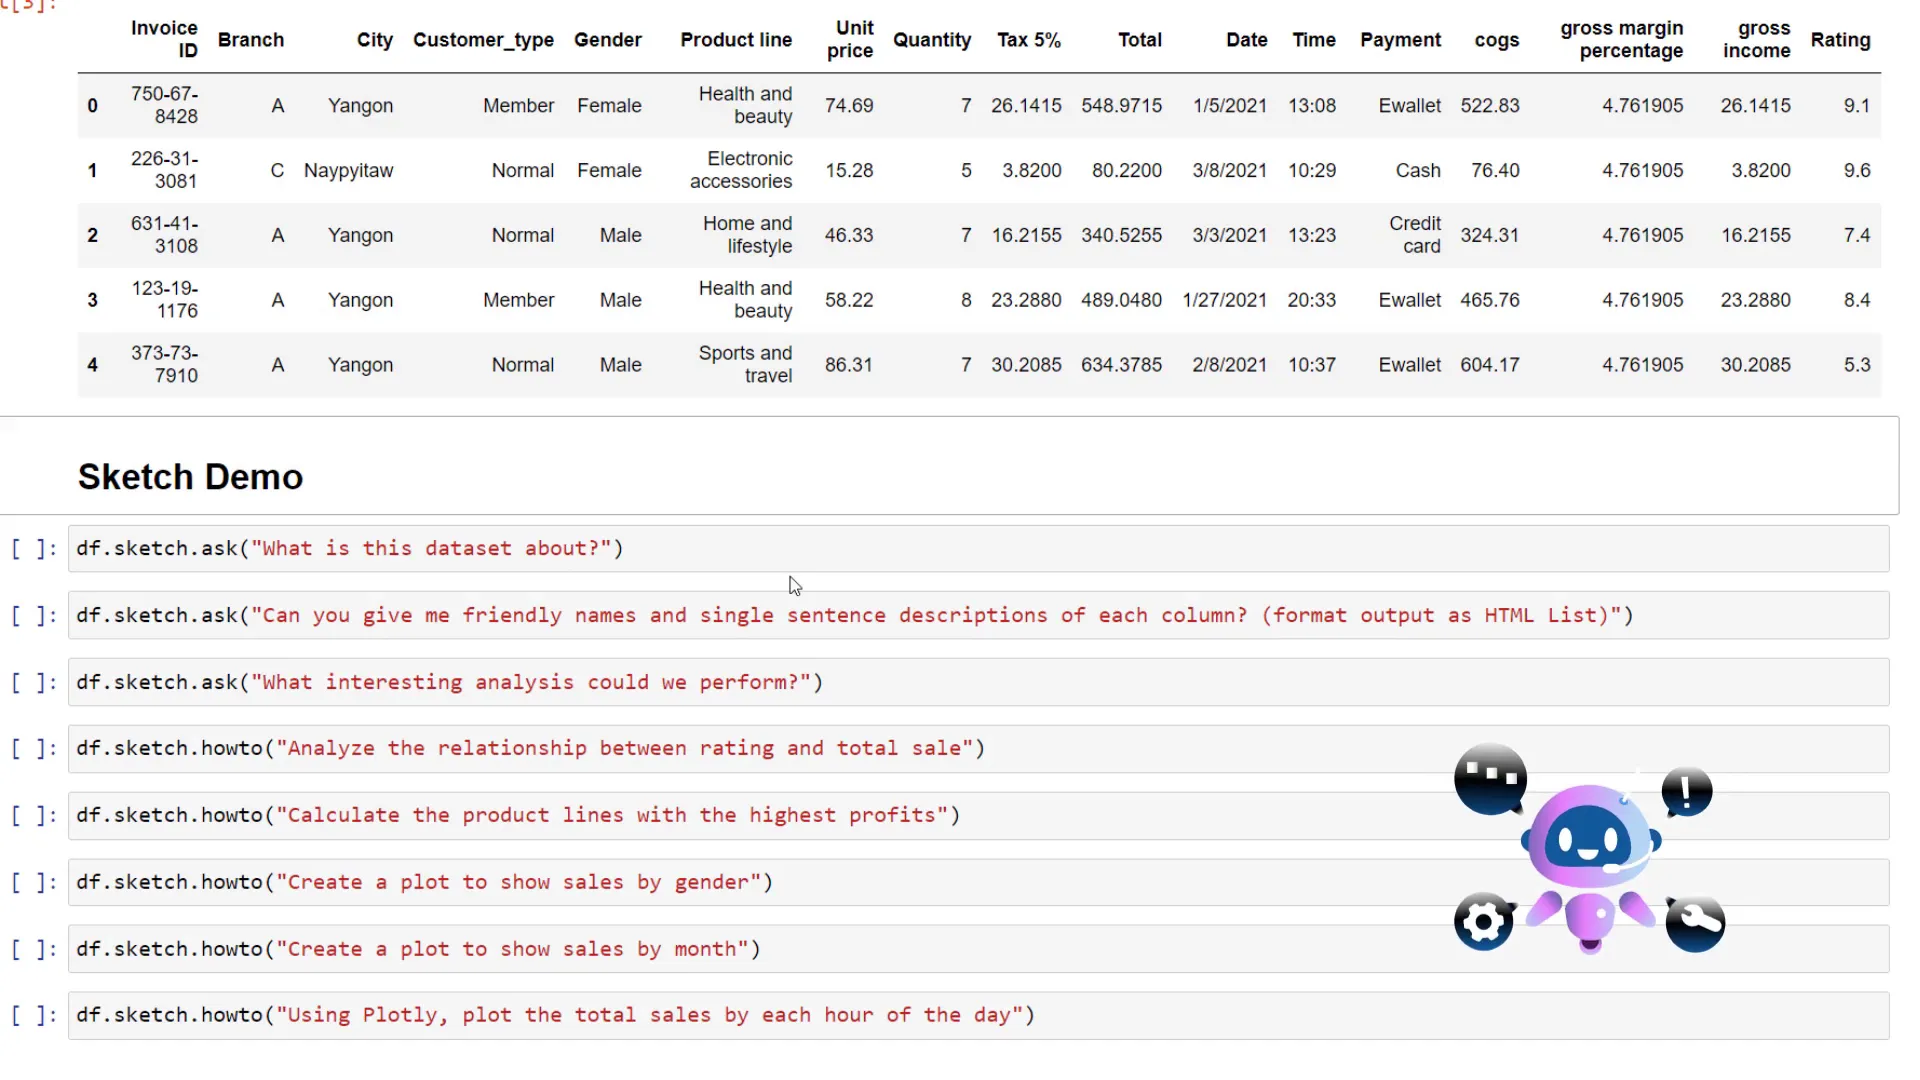Click the Rating column header
The image size is (1920, 1080).
click(x=1841, y=40)
